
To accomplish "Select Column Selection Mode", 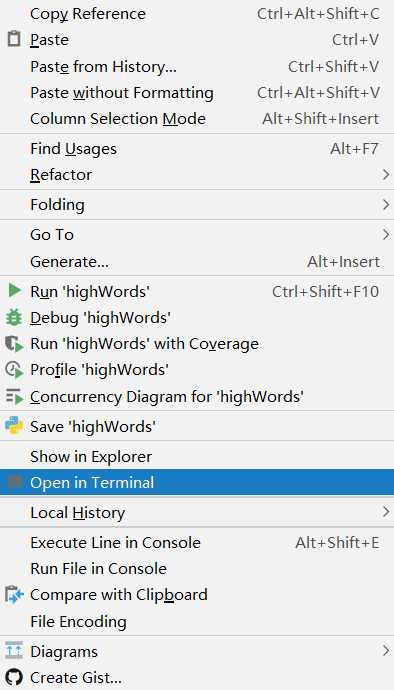I will click(197, 119).
